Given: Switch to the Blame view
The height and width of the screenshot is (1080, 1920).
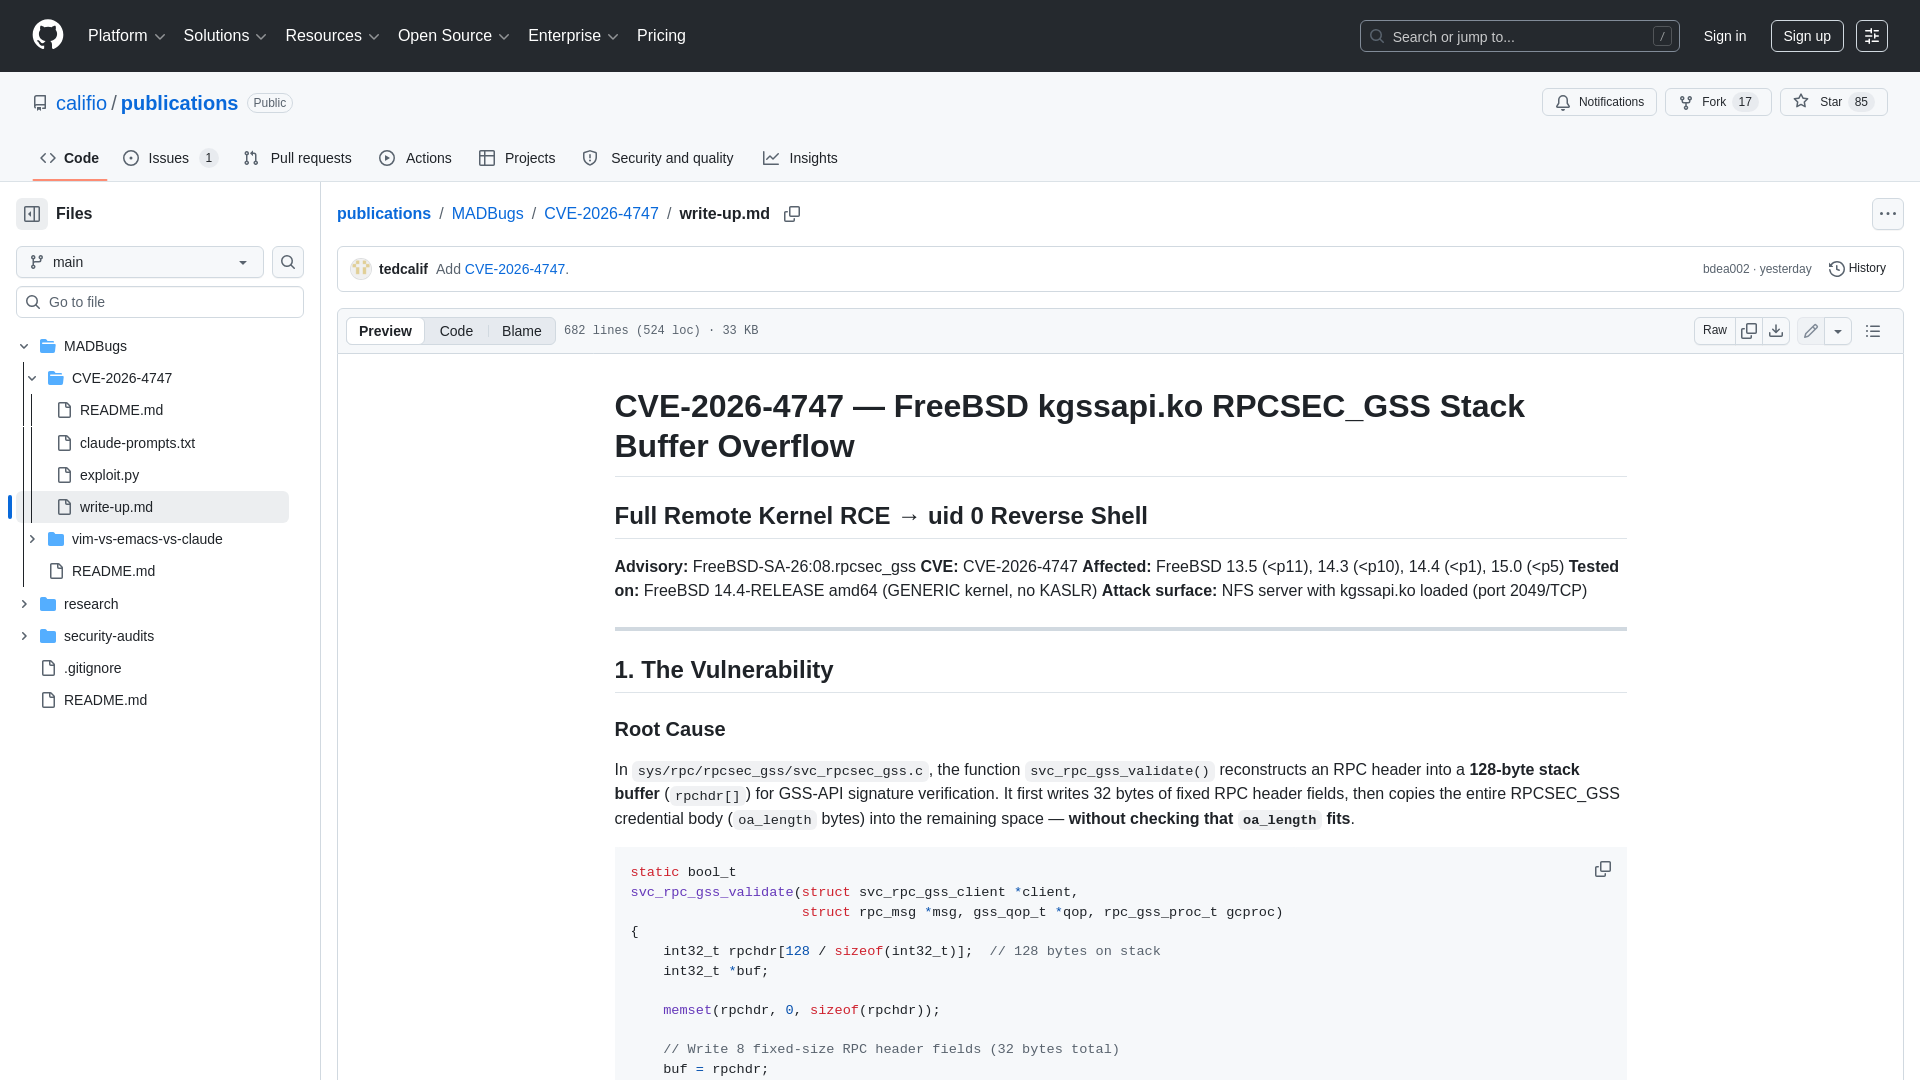Looking at the screenshot, I should tap(520, 330).
